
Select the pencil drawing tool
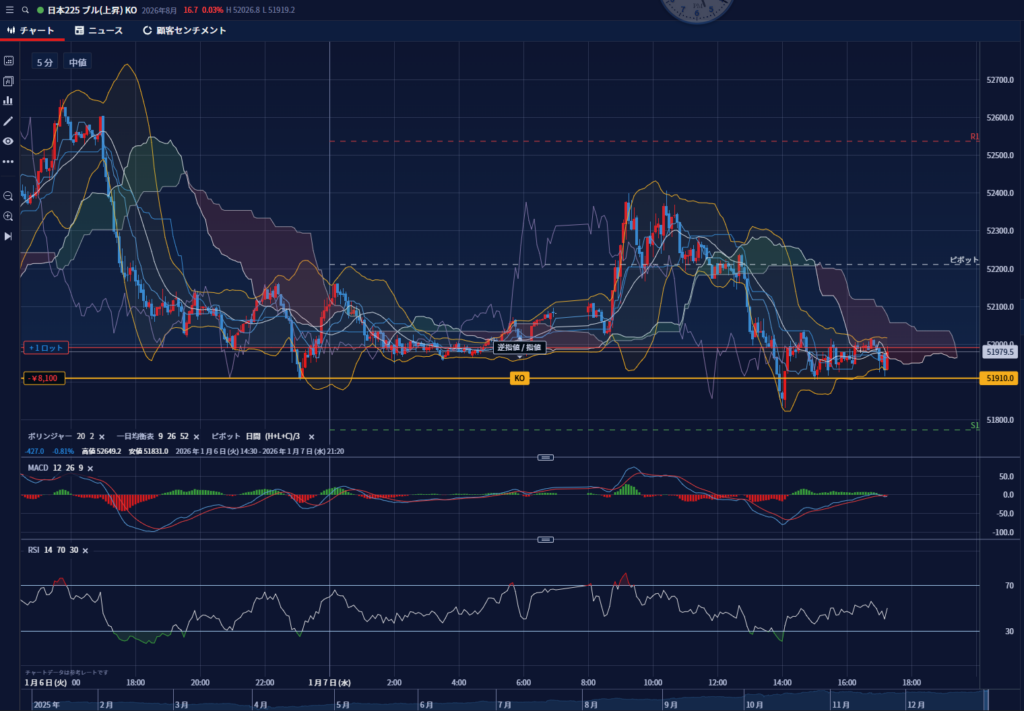click(8, 121)
